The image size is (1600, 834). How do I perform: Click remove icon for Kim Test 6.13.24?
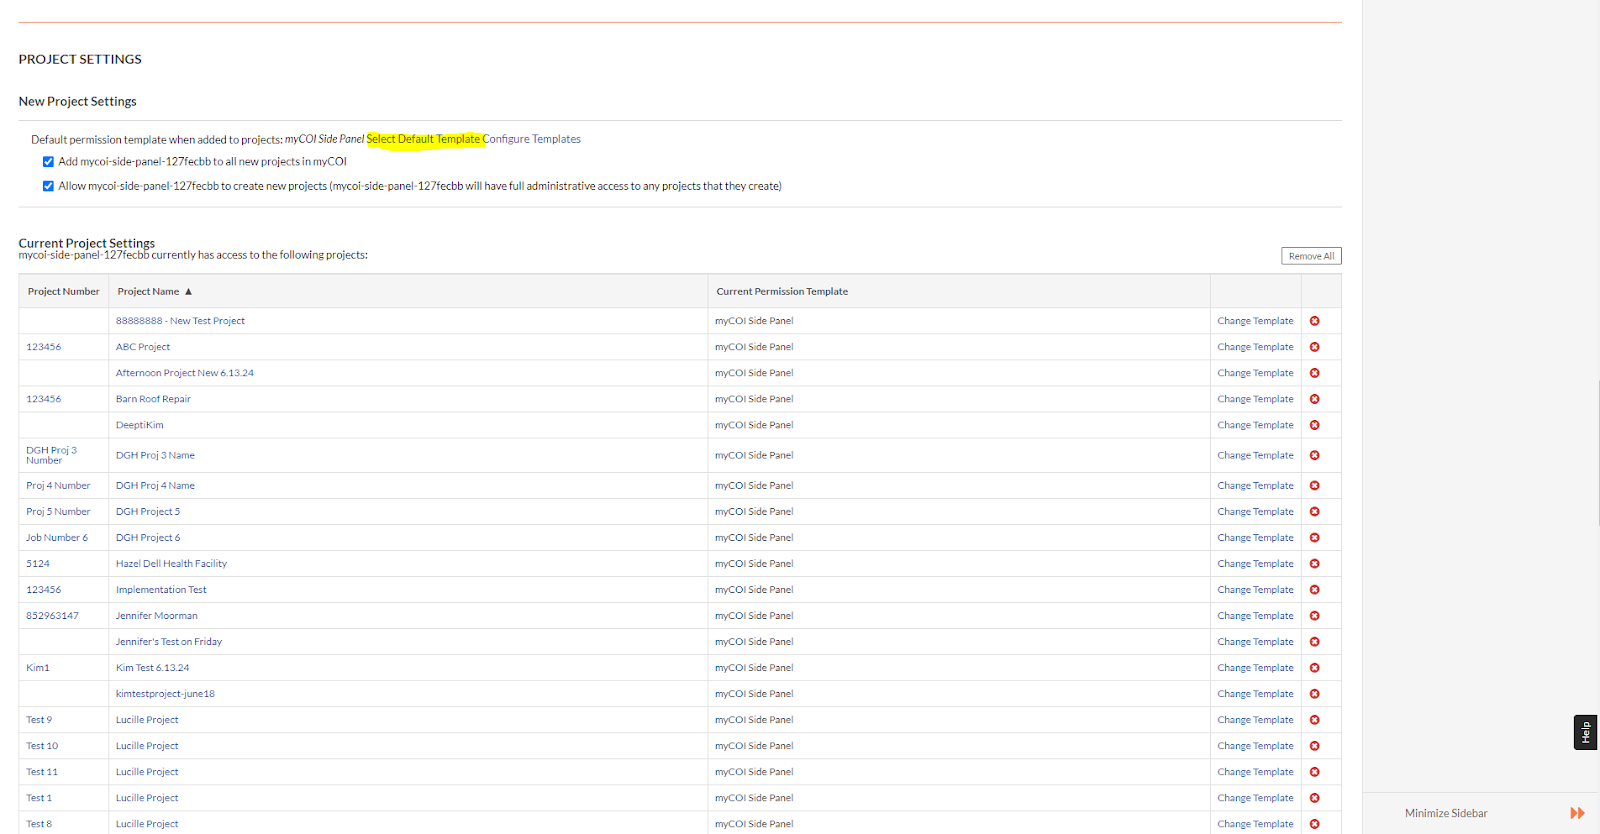coord(1314,668)
